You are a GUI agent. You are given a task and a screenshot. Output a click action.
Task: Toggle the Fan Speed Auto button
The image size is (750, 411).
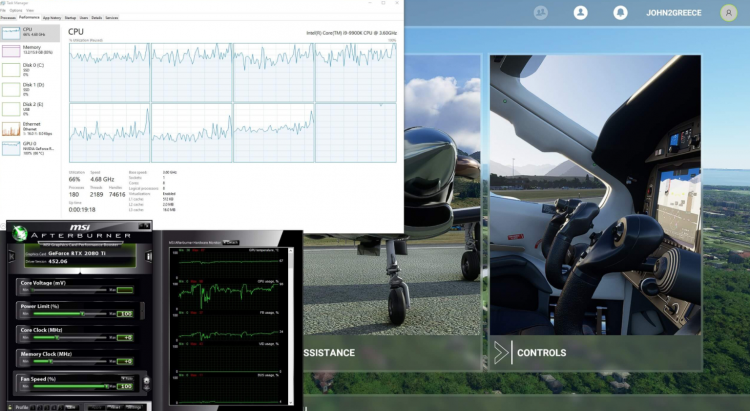(127, 377)
